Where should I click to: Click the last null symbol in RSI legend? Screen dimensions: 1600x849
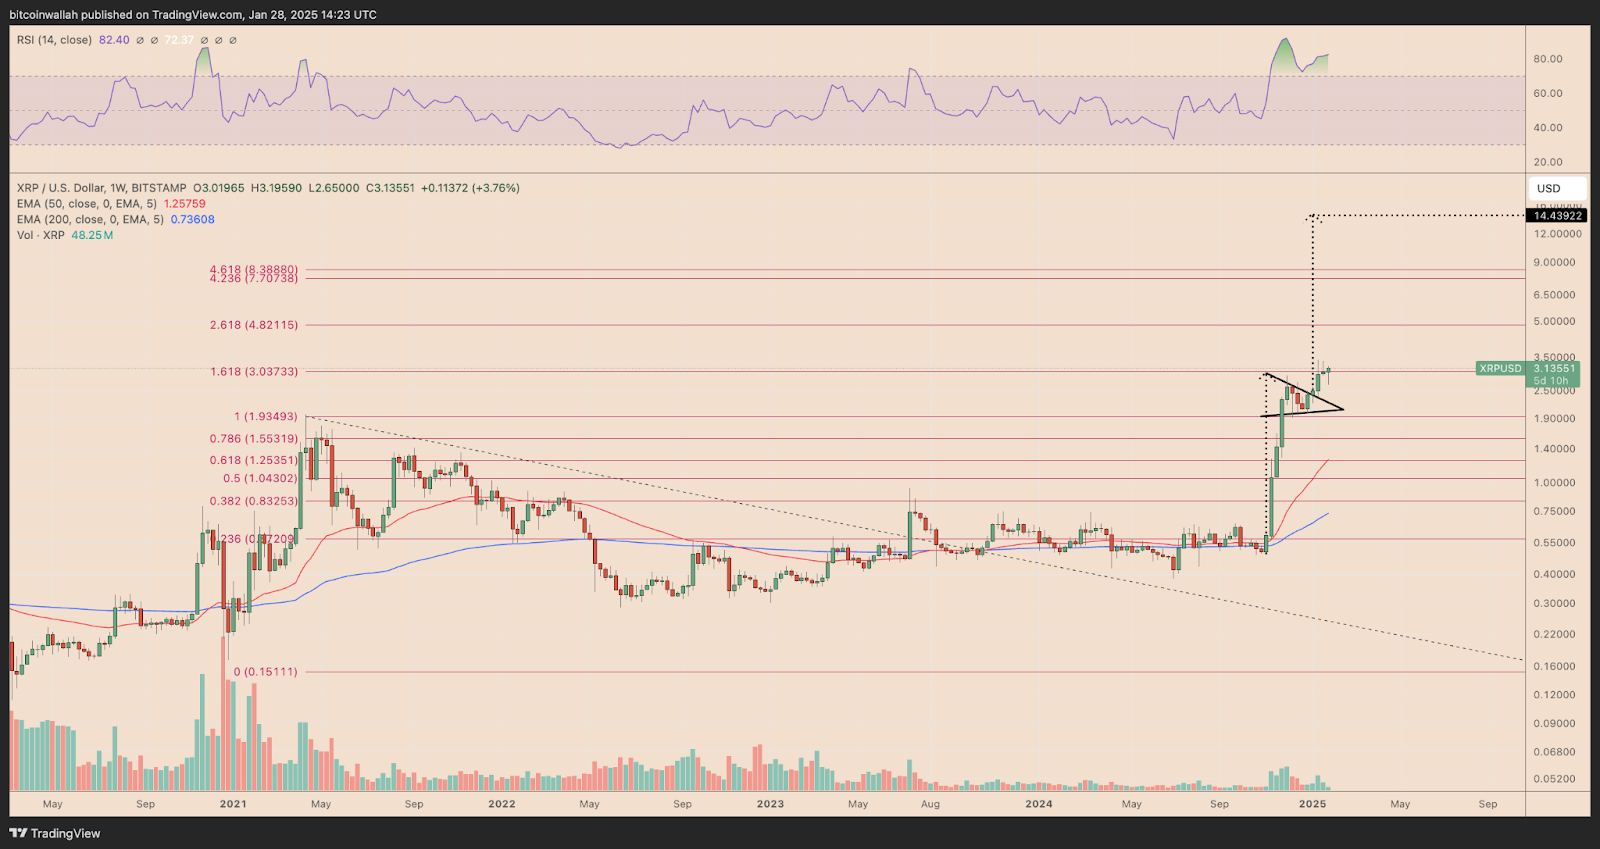pyautogui.click(x=233, y=40)
